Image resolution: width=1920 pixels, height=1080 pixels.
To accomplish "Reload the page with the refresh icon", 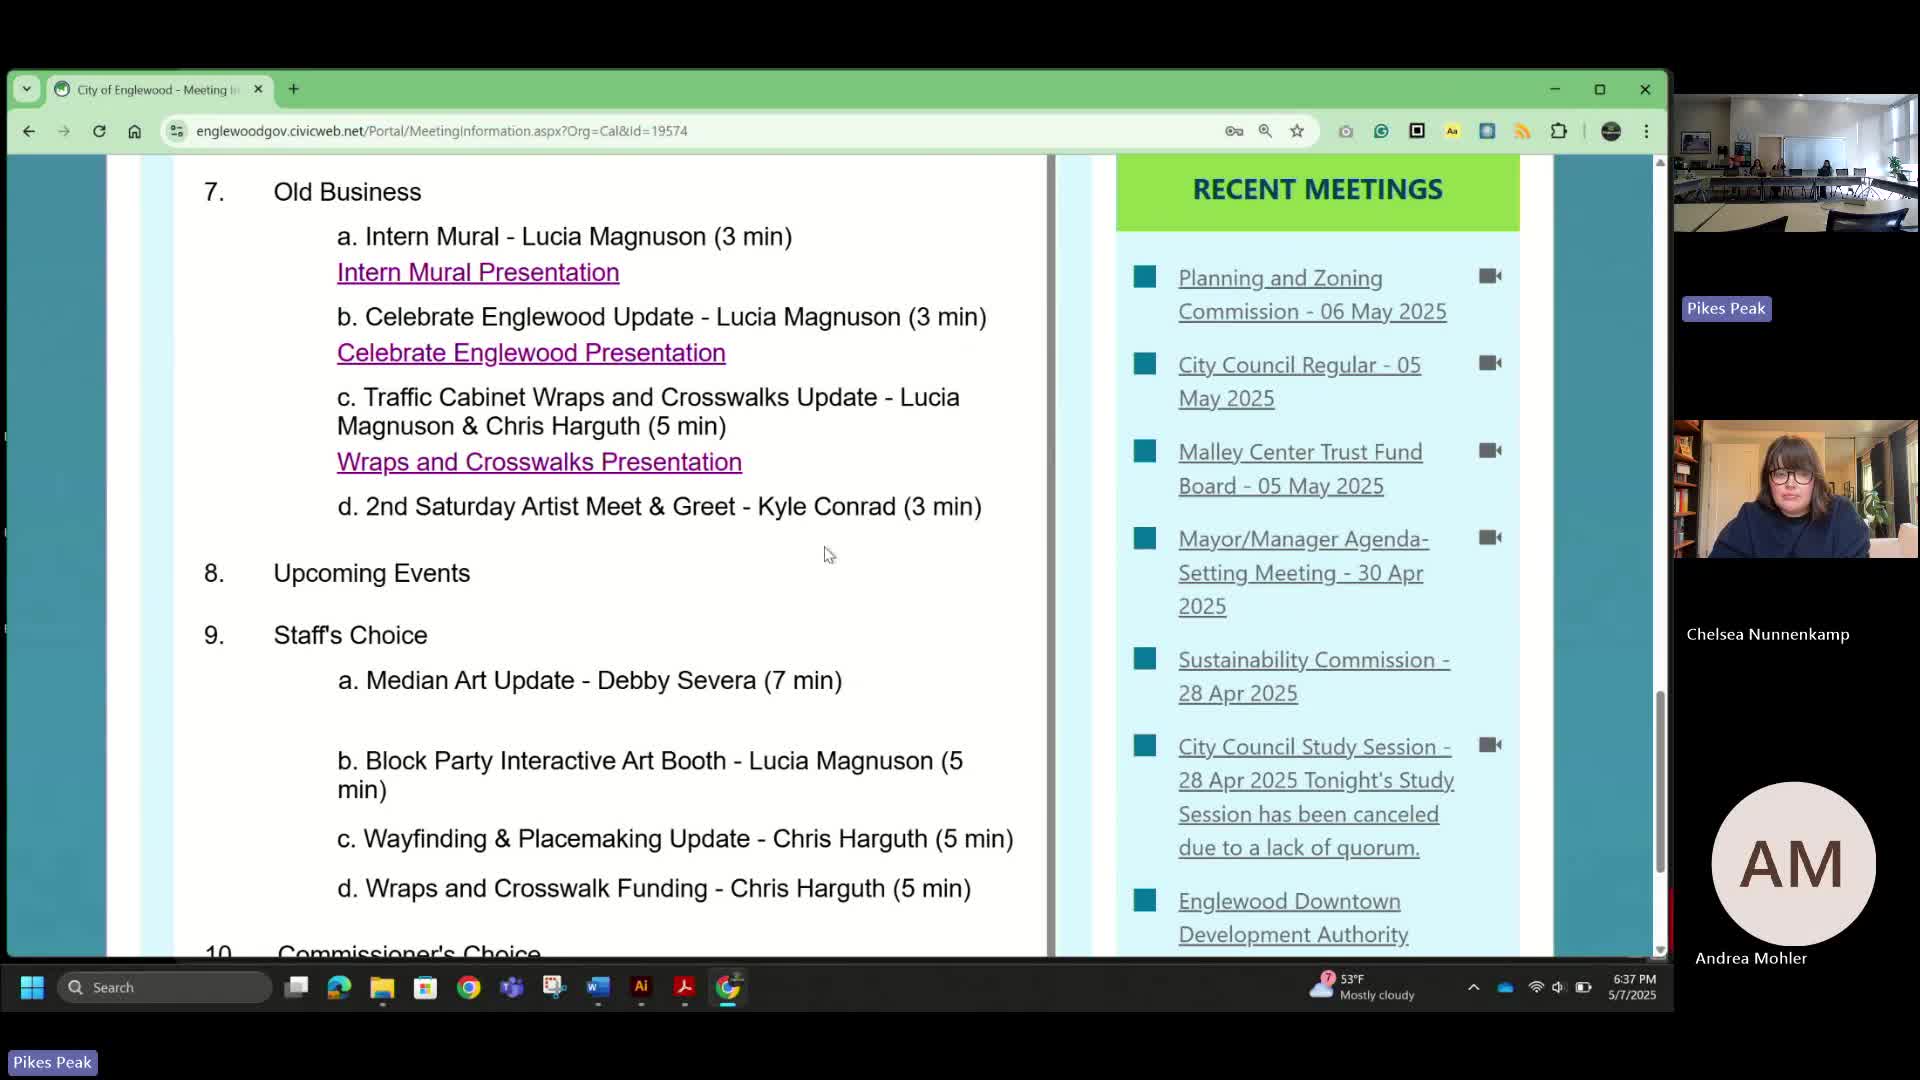I will point(99,131).
